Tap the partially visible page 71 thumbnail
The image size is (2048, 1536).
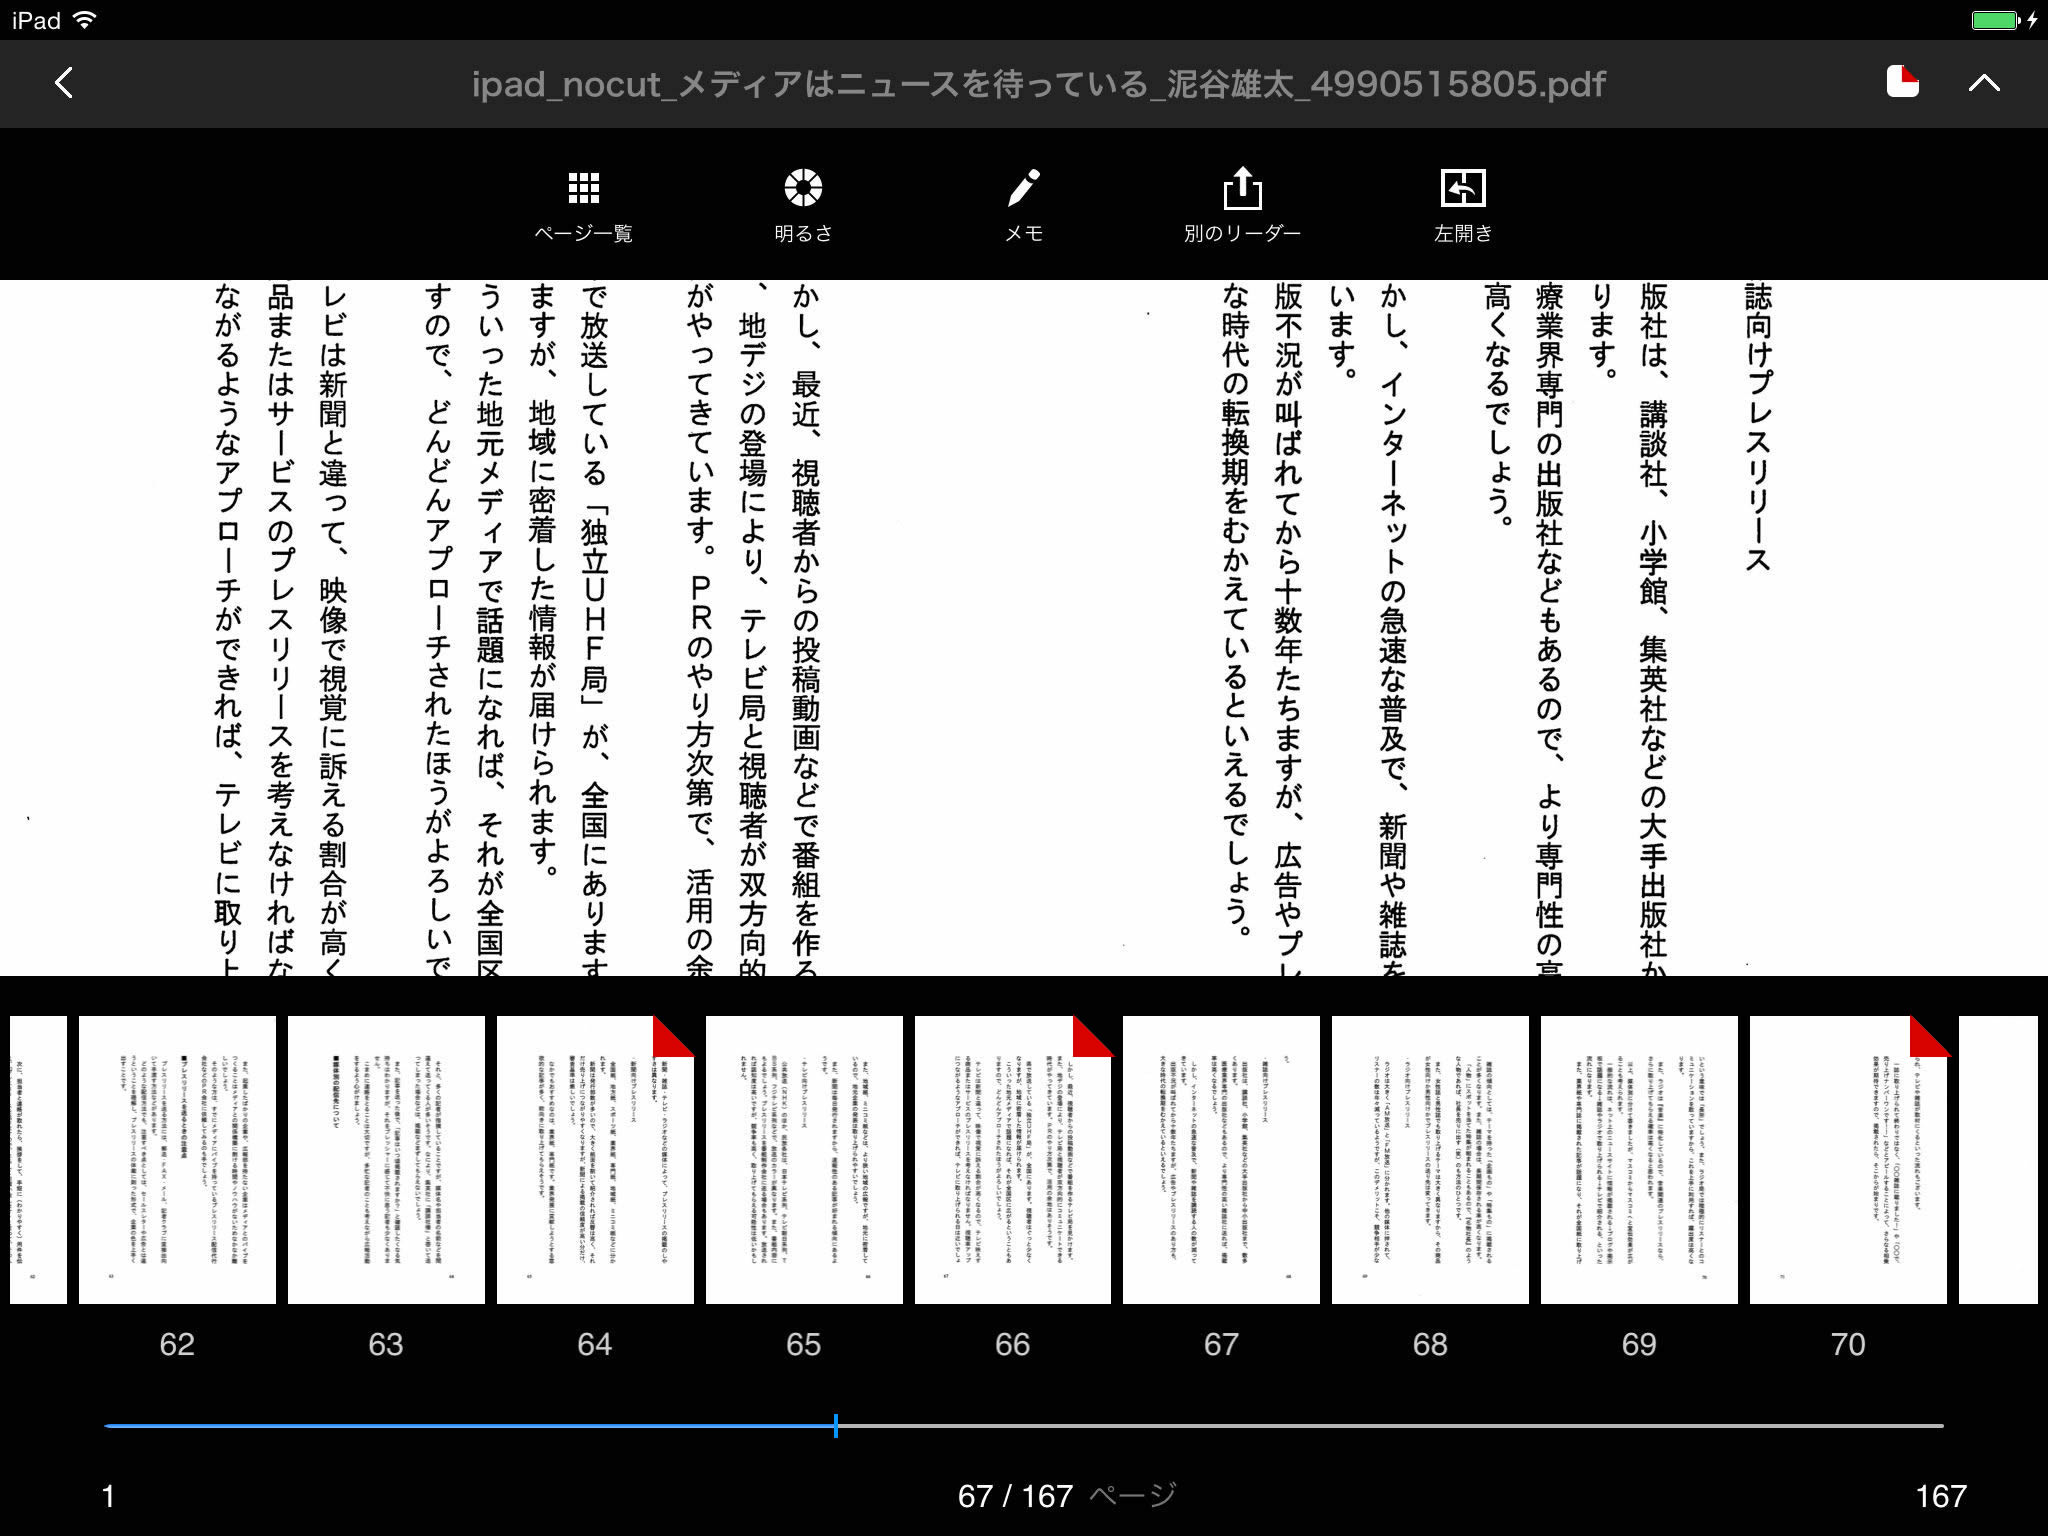(1998, 1160)
